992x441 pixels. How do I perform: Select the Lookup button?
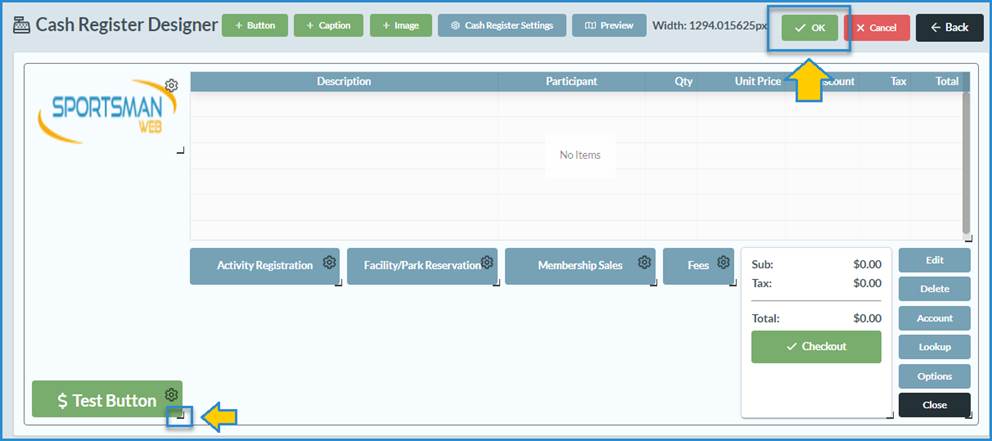click(x=934, y=347)
